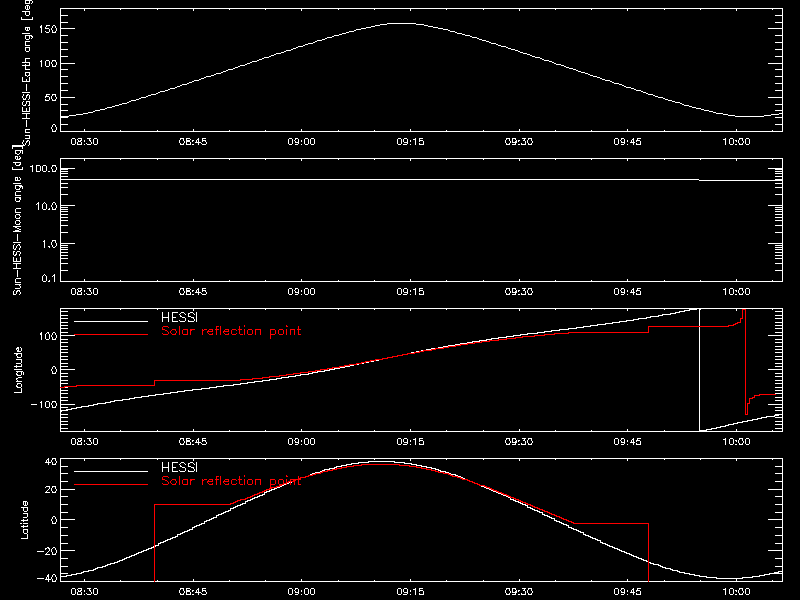
Task: Click '150' tick on Earth angle plot
Action: pos(47,29)
